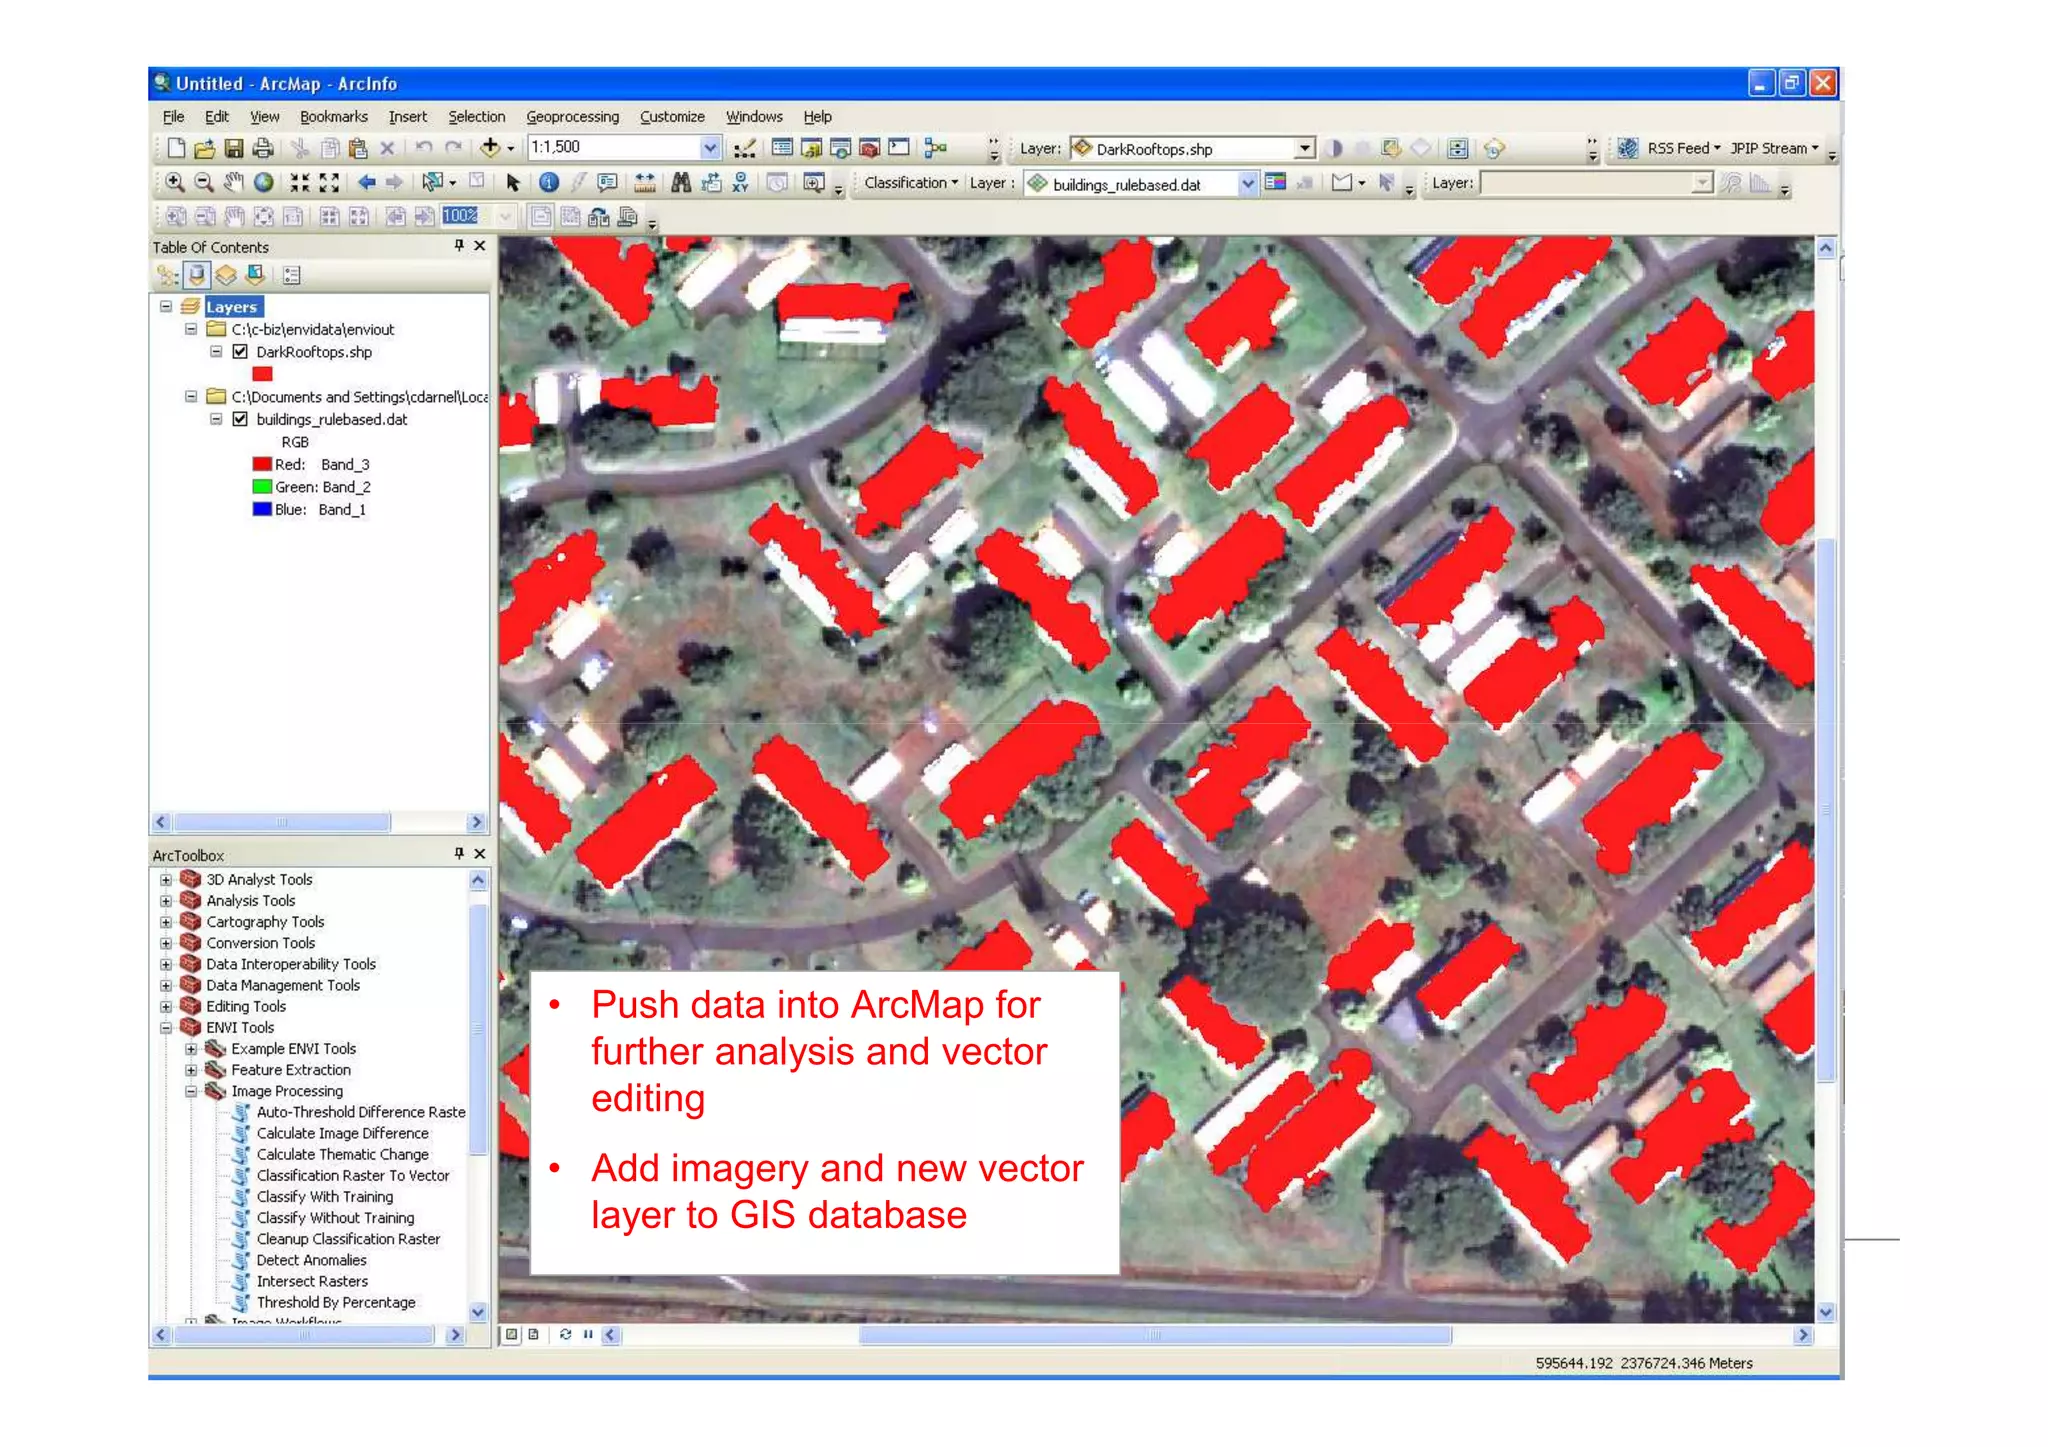Select the Identify info tool
The image size is (2048, 1447).
(x=548, y=182)
